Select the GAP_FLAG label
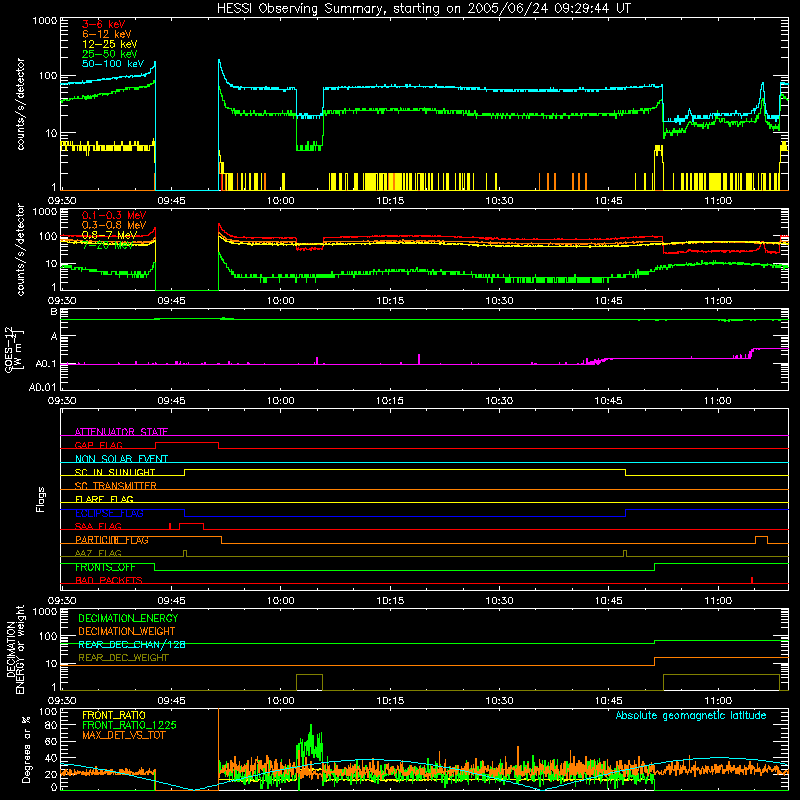800x800 pixels. pos(98,445)
